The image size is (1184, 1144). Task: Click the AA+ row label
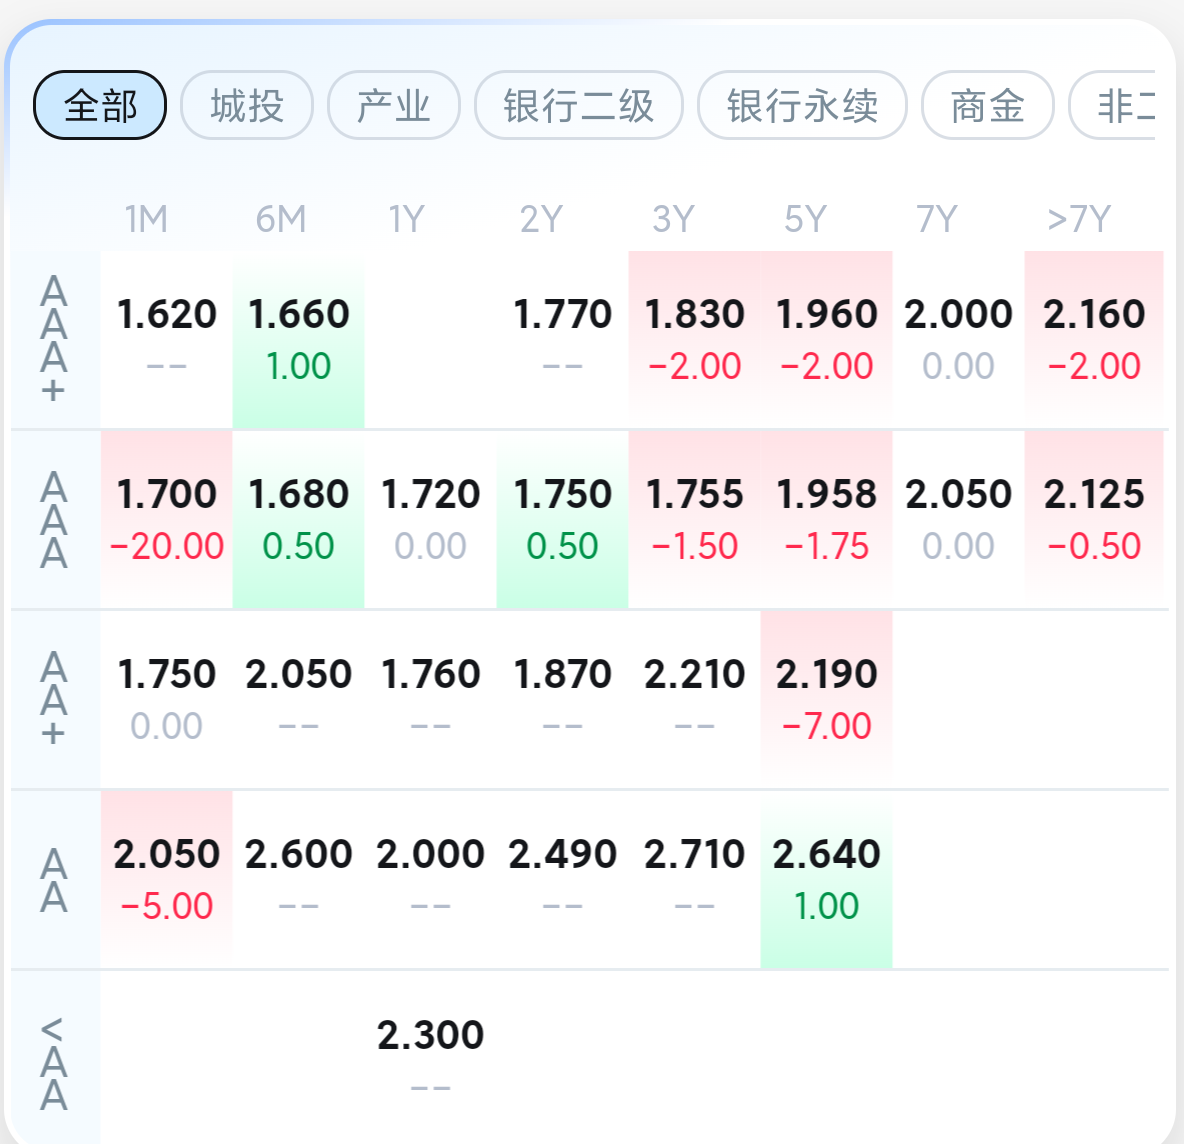coord(54,699)
